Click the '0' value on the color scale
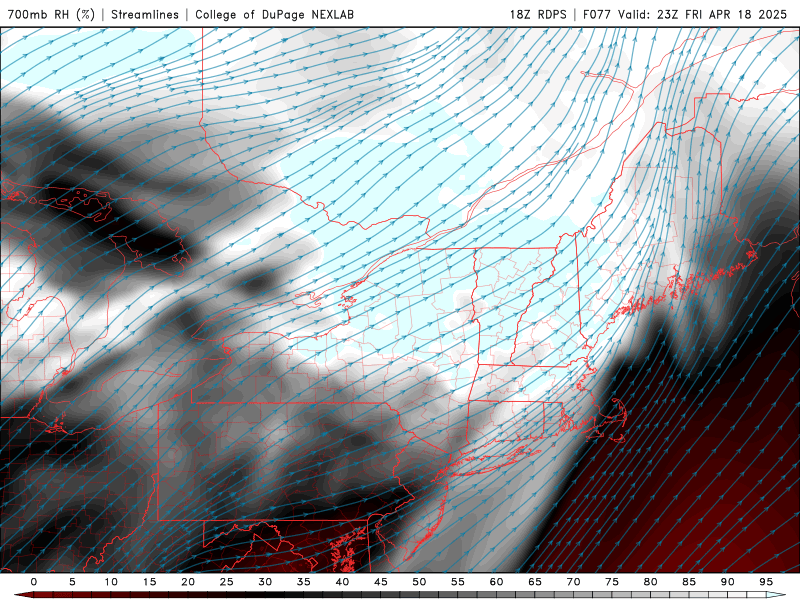 pos(34,582)
